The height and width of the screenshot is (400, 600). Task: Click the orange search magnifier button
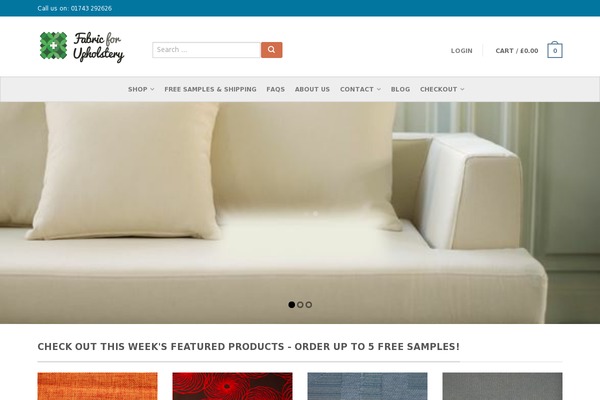point(272,50)
